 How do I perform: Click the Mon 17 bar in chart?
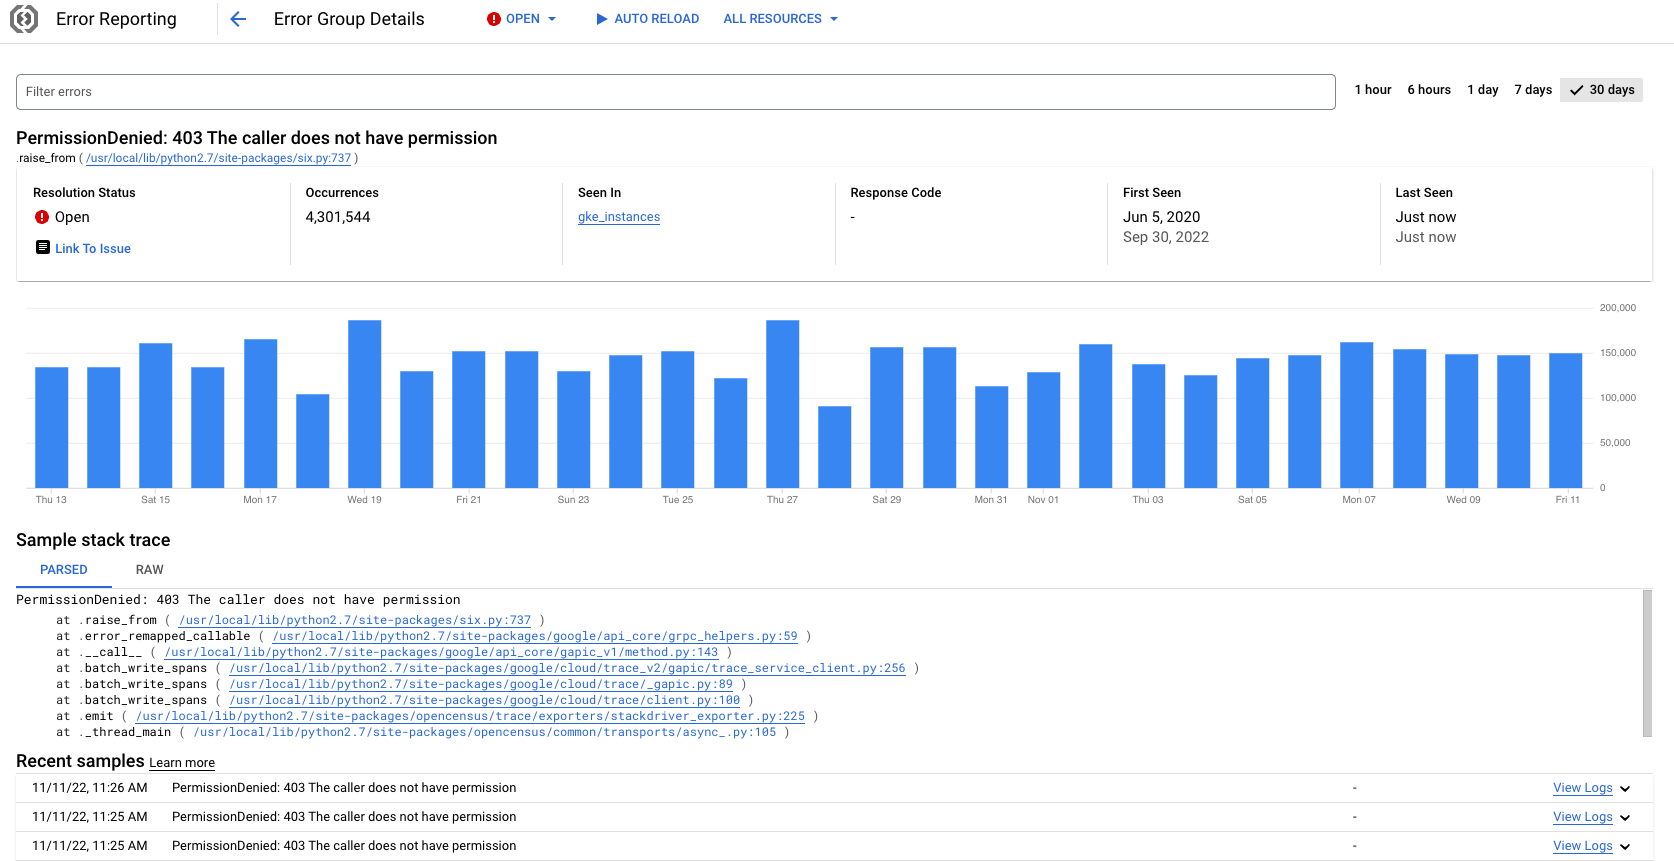click(261, 414)
